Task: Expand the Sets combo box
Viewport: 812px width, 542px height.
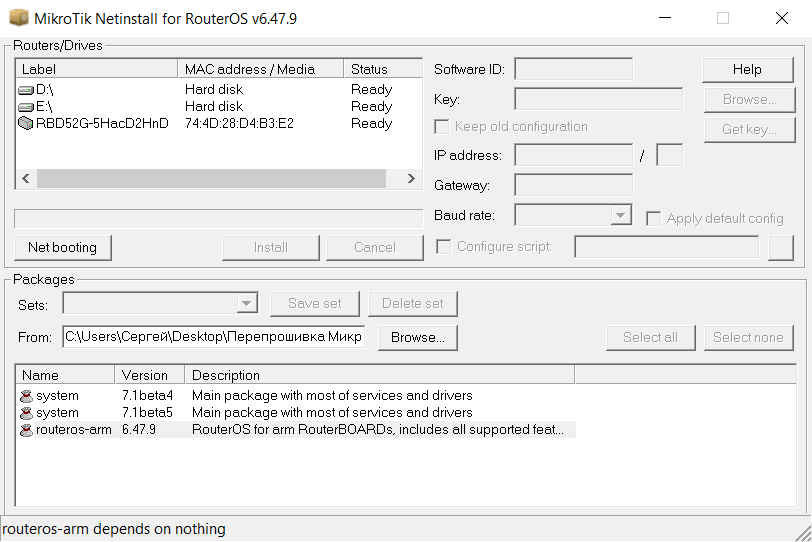Action: 247,303
